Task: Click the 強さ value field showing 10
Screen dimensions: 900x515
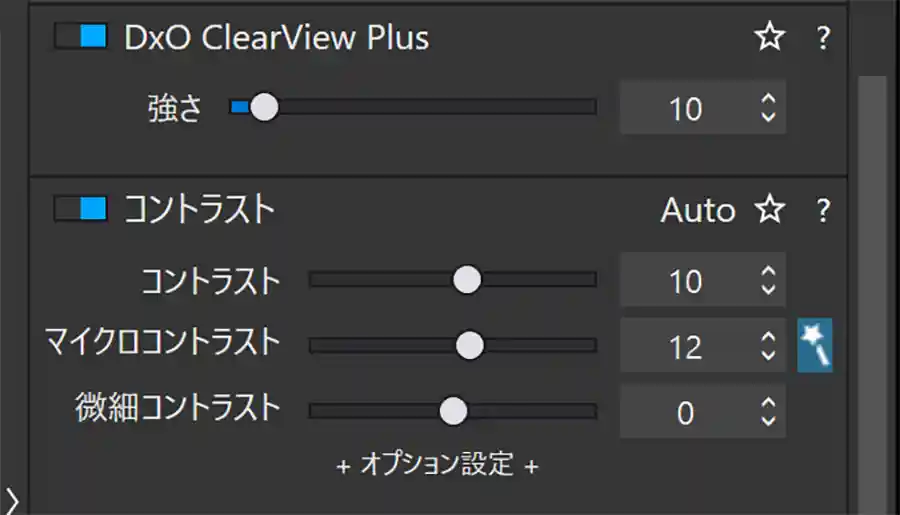Action: 686,108
